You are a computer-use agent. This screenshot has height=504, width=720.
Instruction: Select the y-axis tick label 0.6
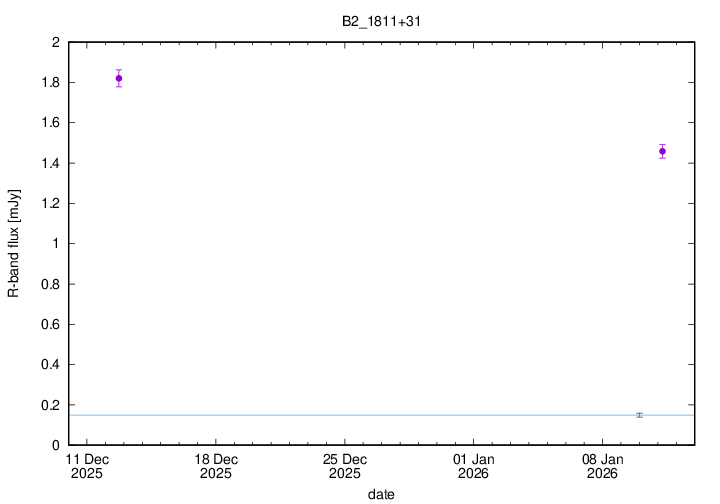(50, 324)
